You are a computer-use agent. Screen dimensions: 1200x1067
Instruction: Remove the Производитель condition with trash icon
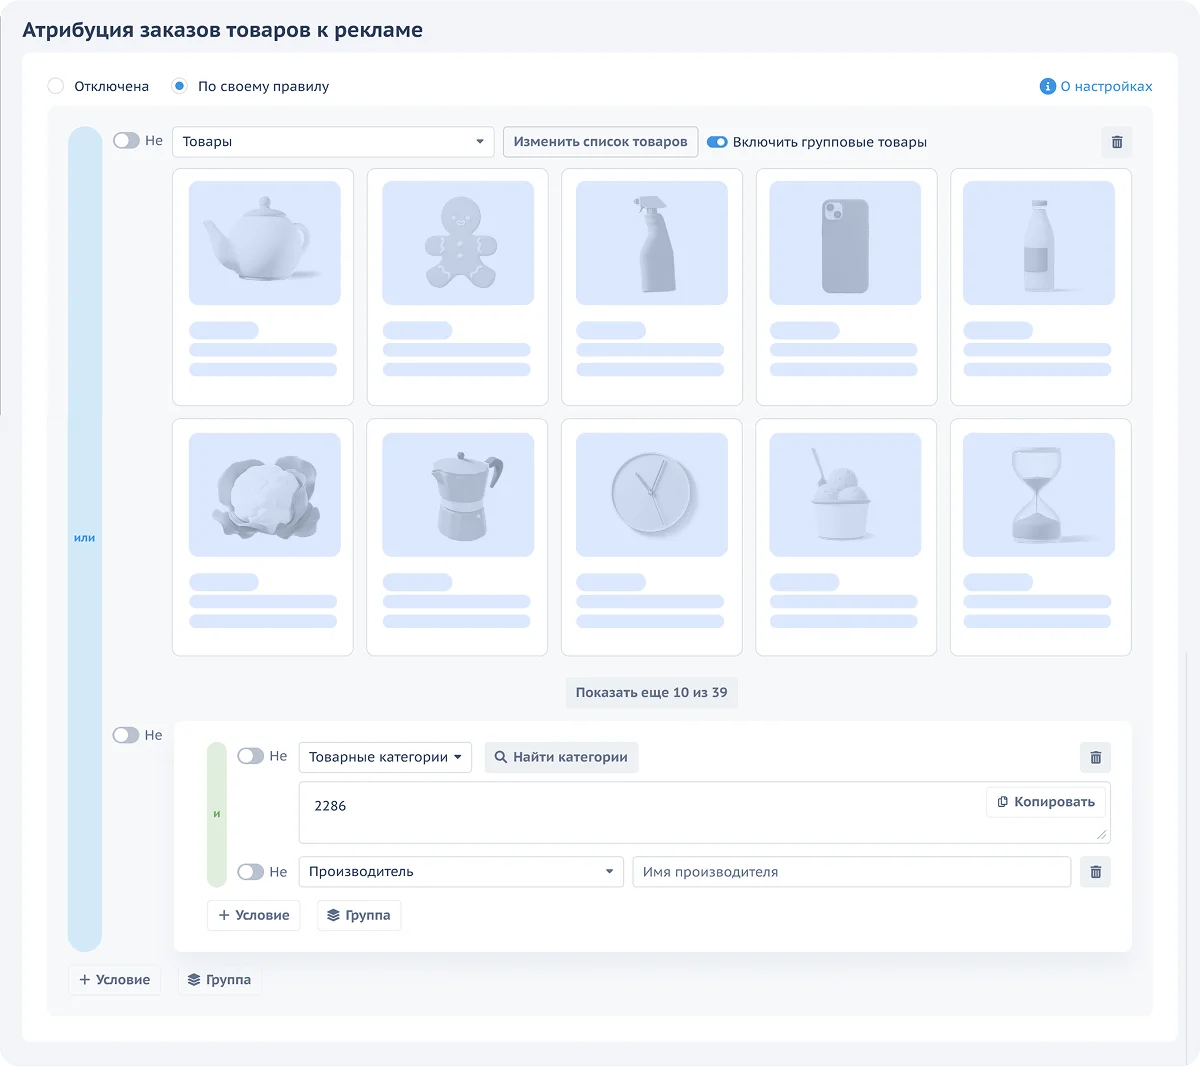(1095, 872)
